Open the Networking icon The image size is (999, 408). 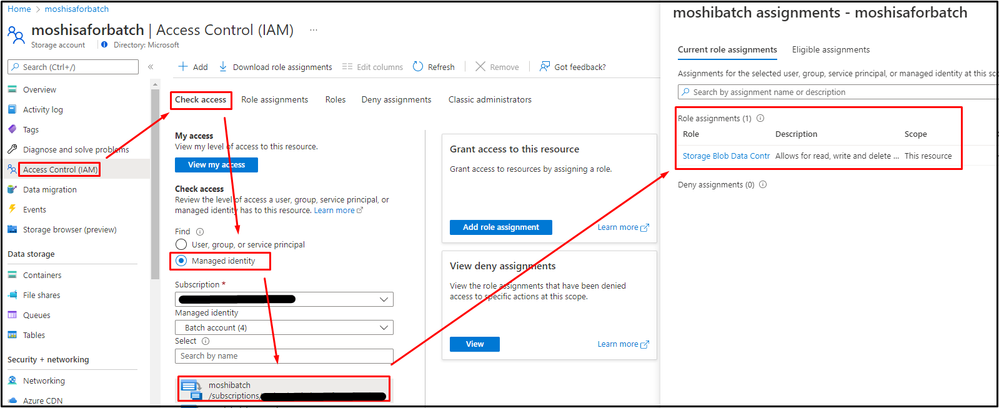point(12,381)
